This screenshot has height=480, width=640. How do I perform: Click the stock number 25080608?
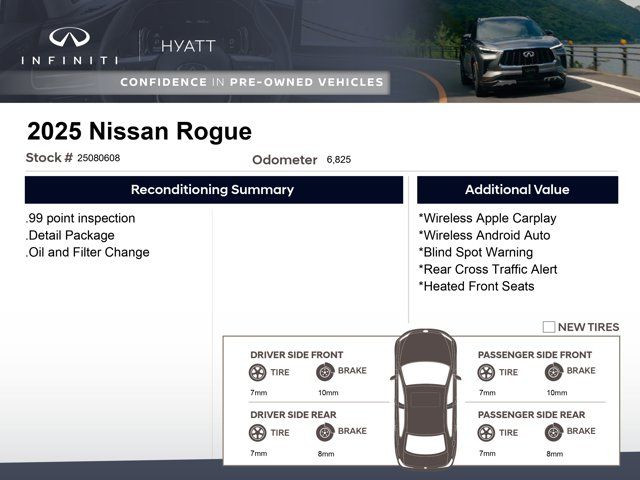(98, 158)
